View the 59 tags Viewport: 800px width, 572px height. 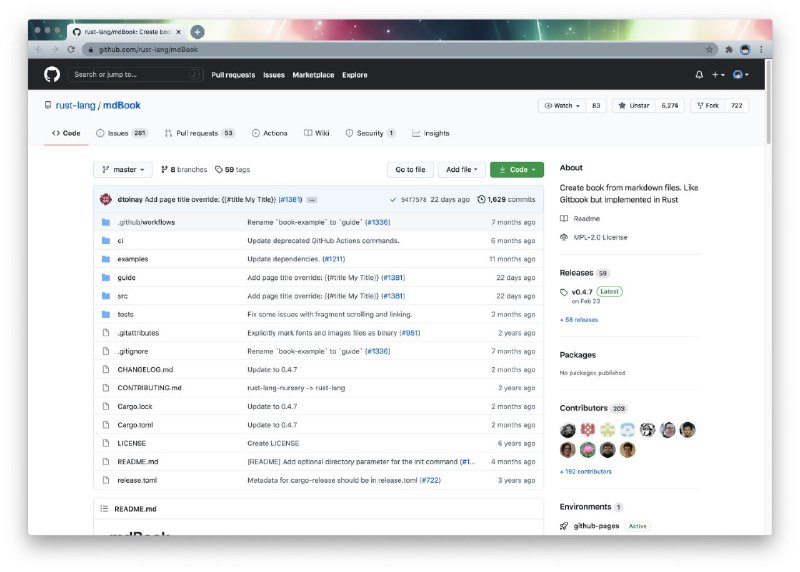(233, 169)
